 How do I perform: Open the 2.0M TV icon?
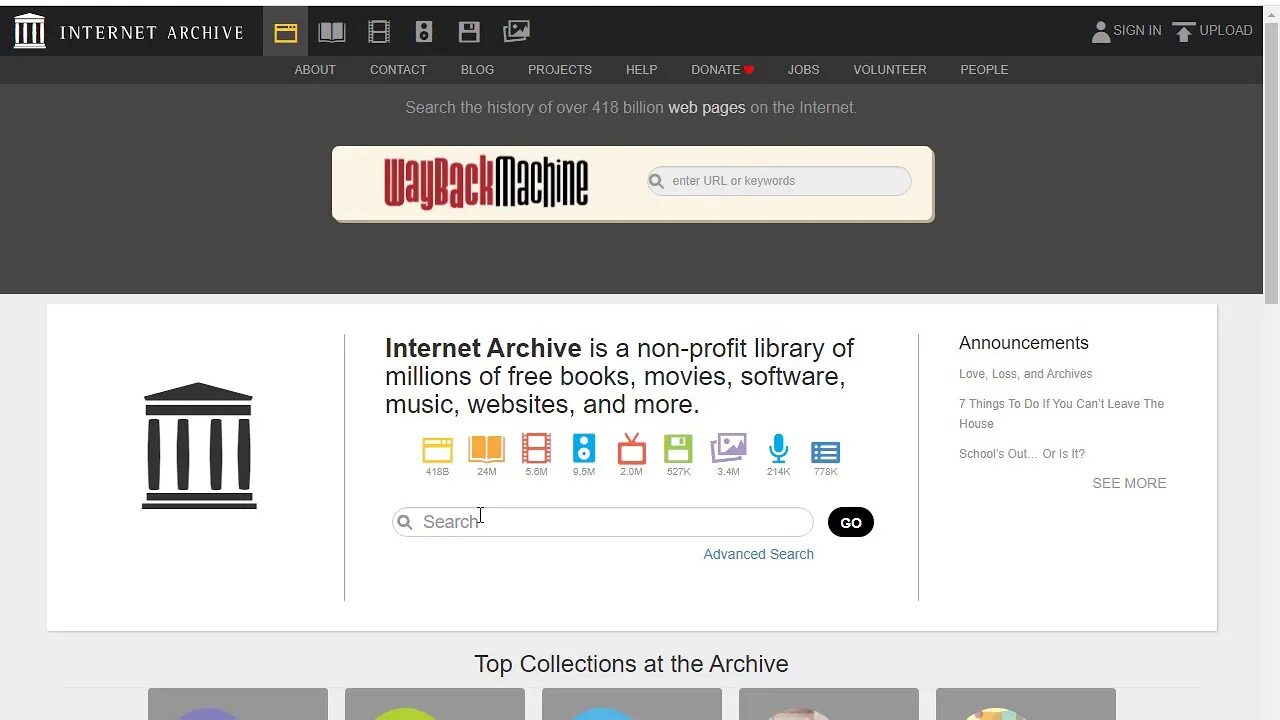click(x=632, y=449)
